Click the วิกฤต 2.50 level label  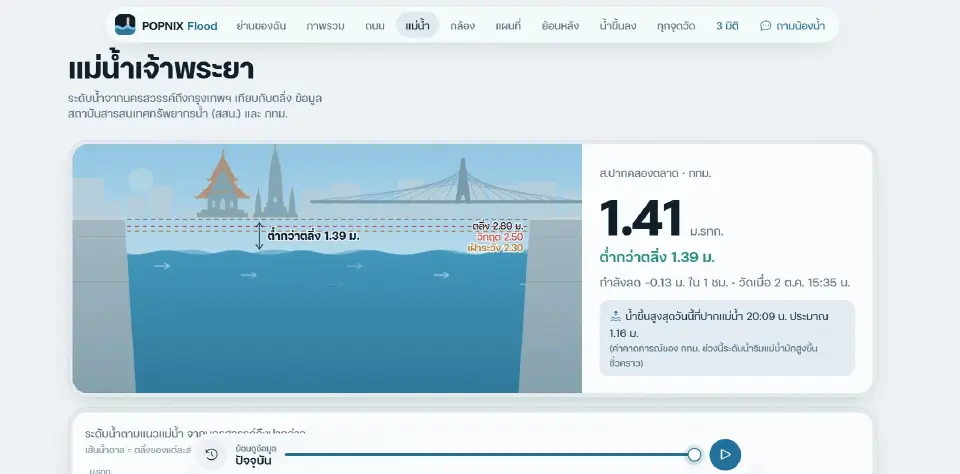500,237
